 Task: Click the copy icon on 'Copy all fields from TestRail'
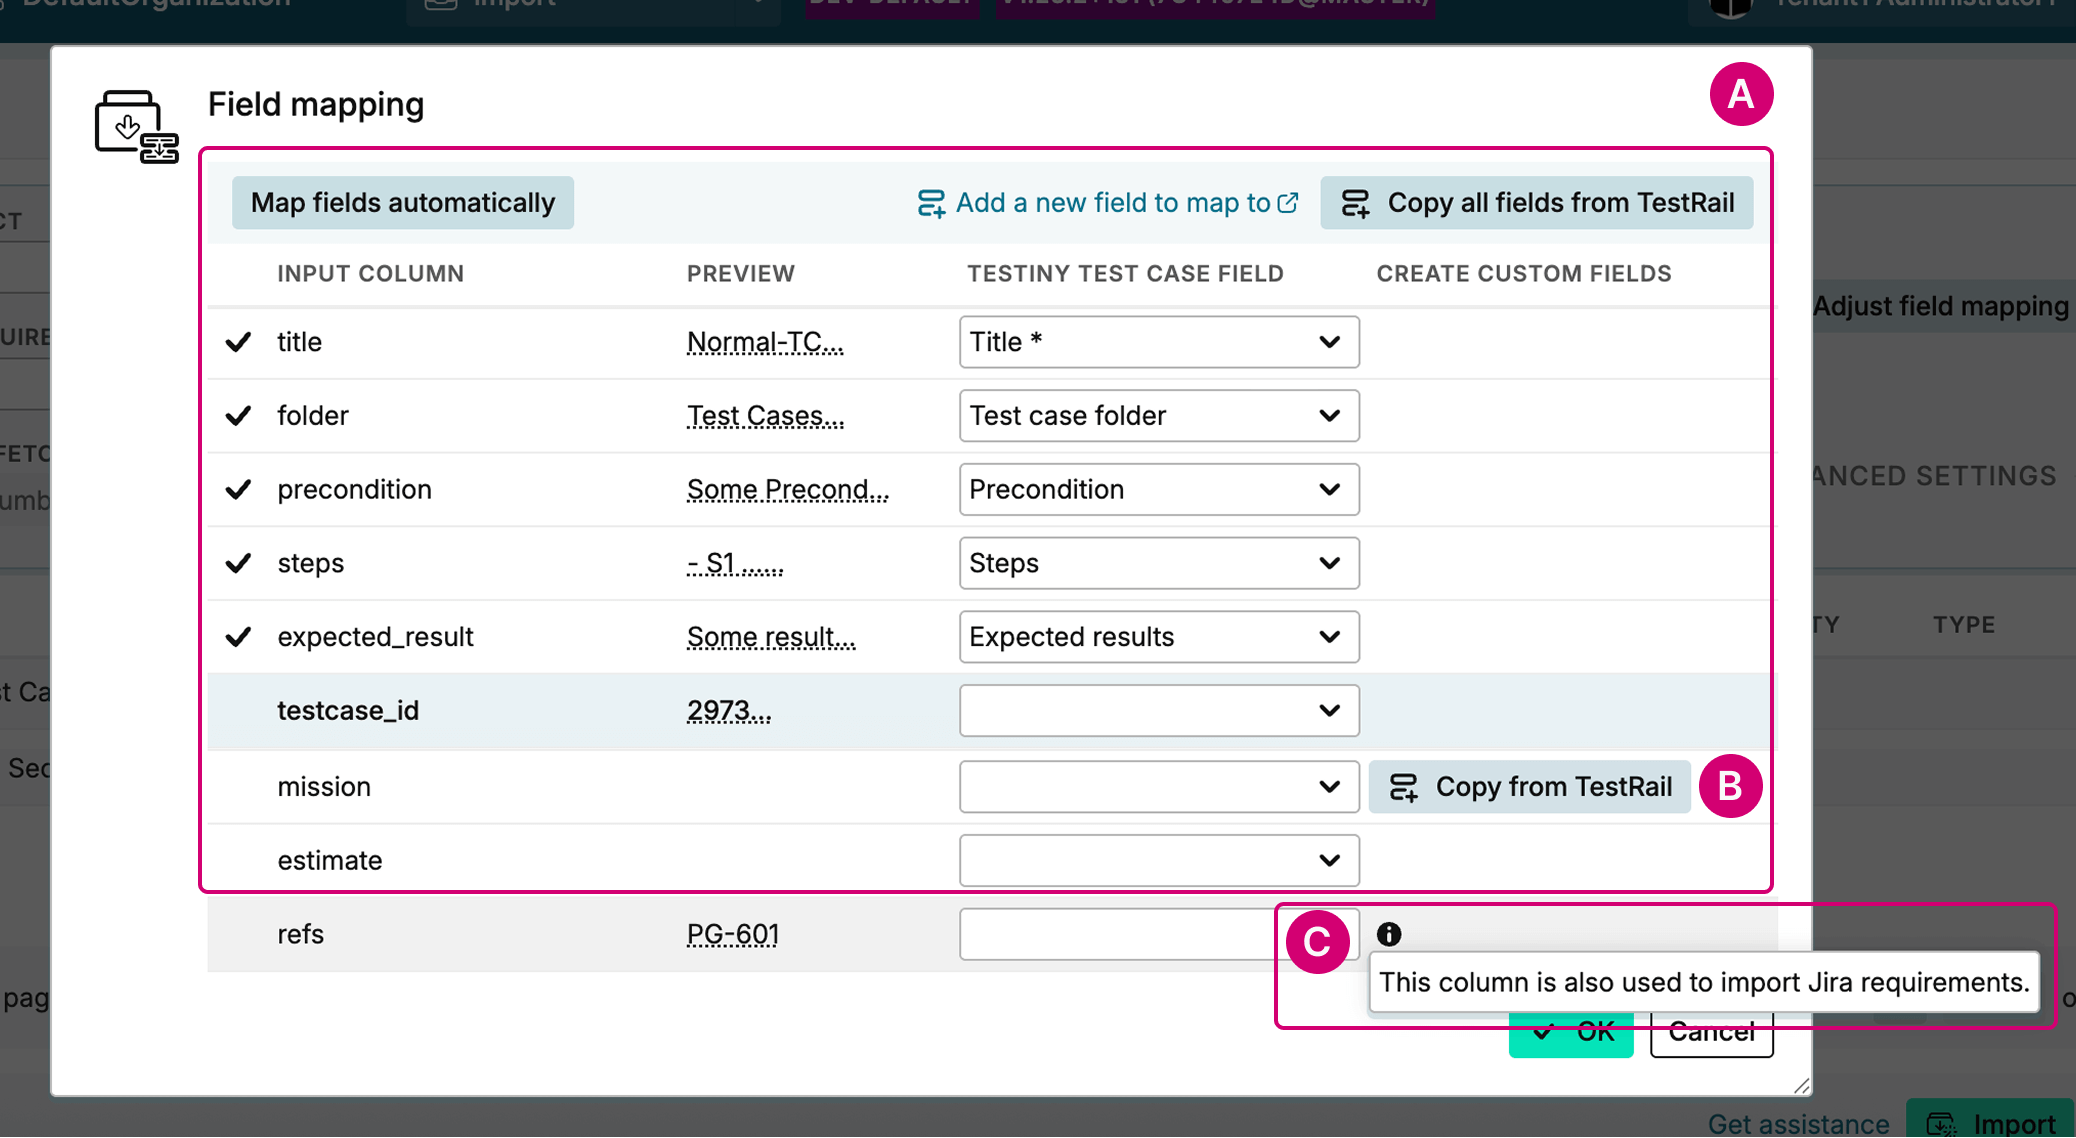[x=1356, y=202]
